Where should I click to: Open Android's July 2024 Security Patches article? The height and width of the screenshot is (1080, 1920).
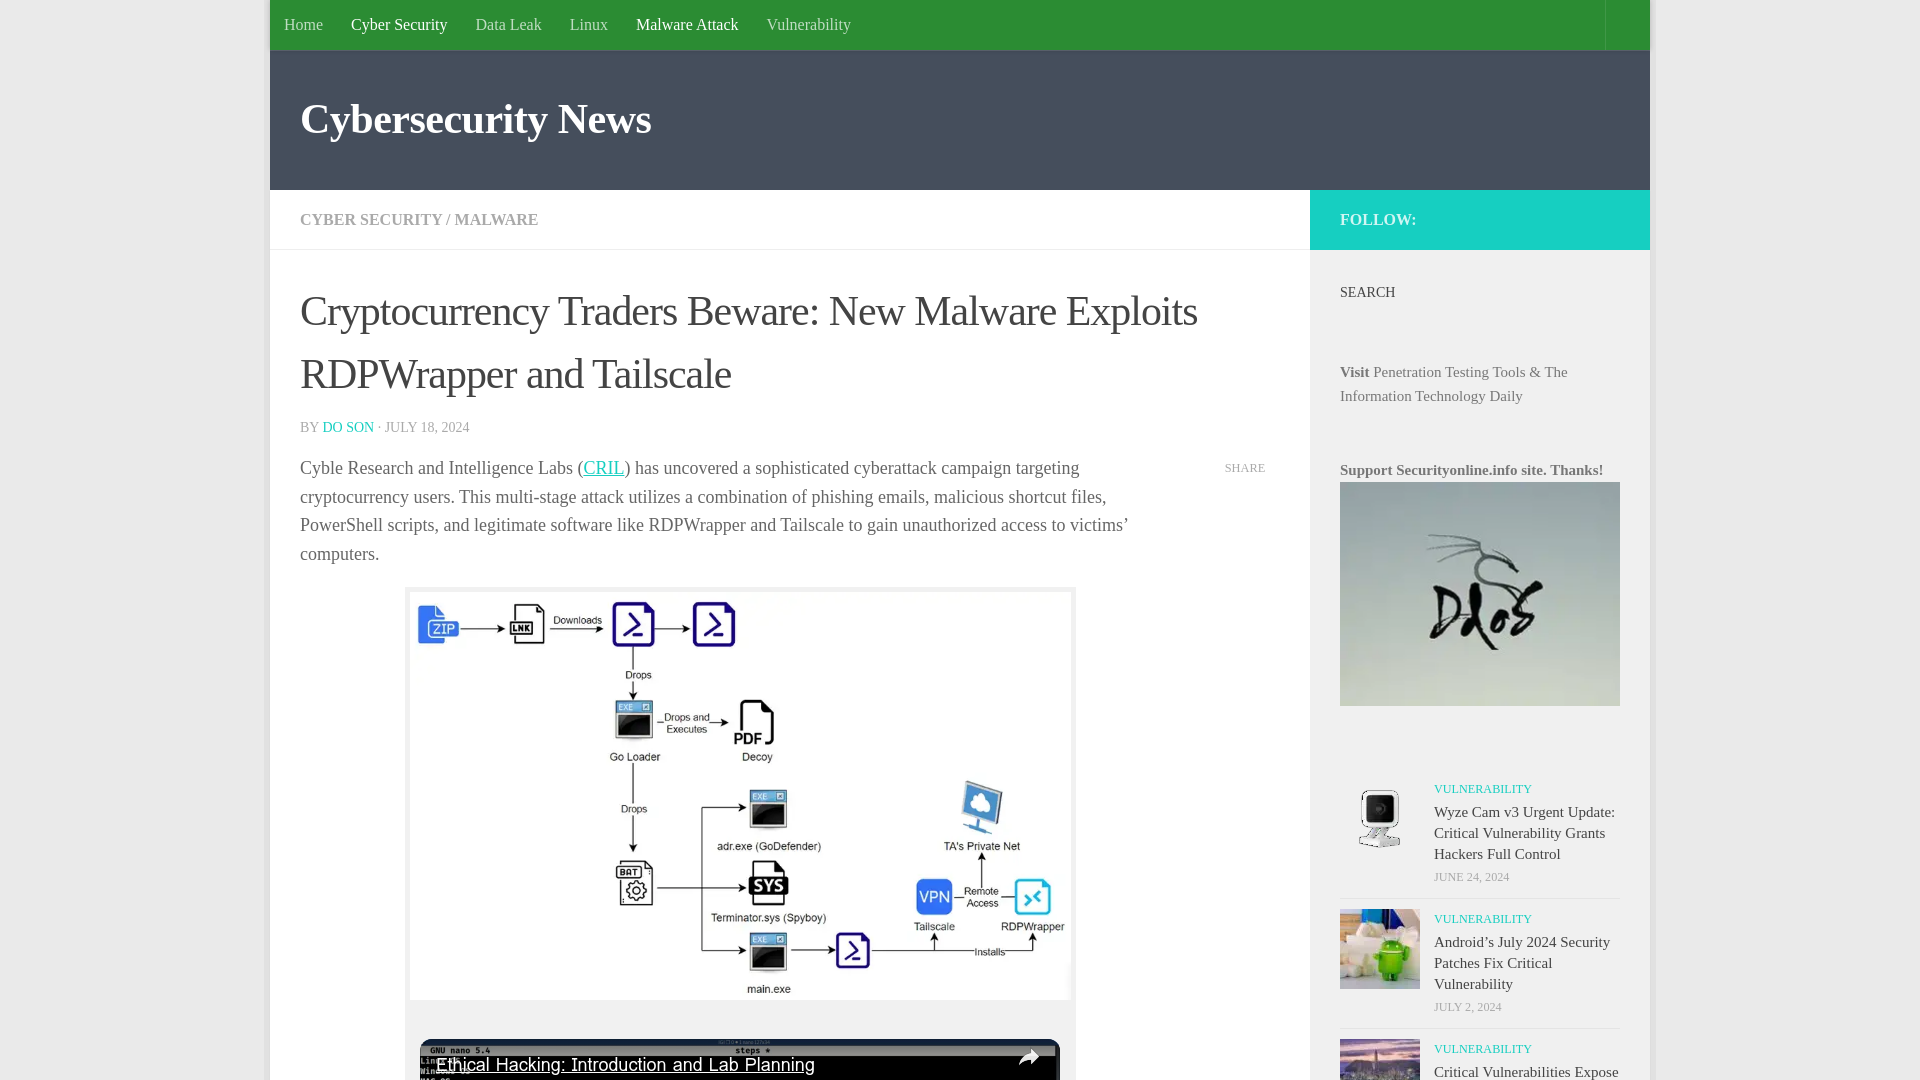[x=1522, y=963]
